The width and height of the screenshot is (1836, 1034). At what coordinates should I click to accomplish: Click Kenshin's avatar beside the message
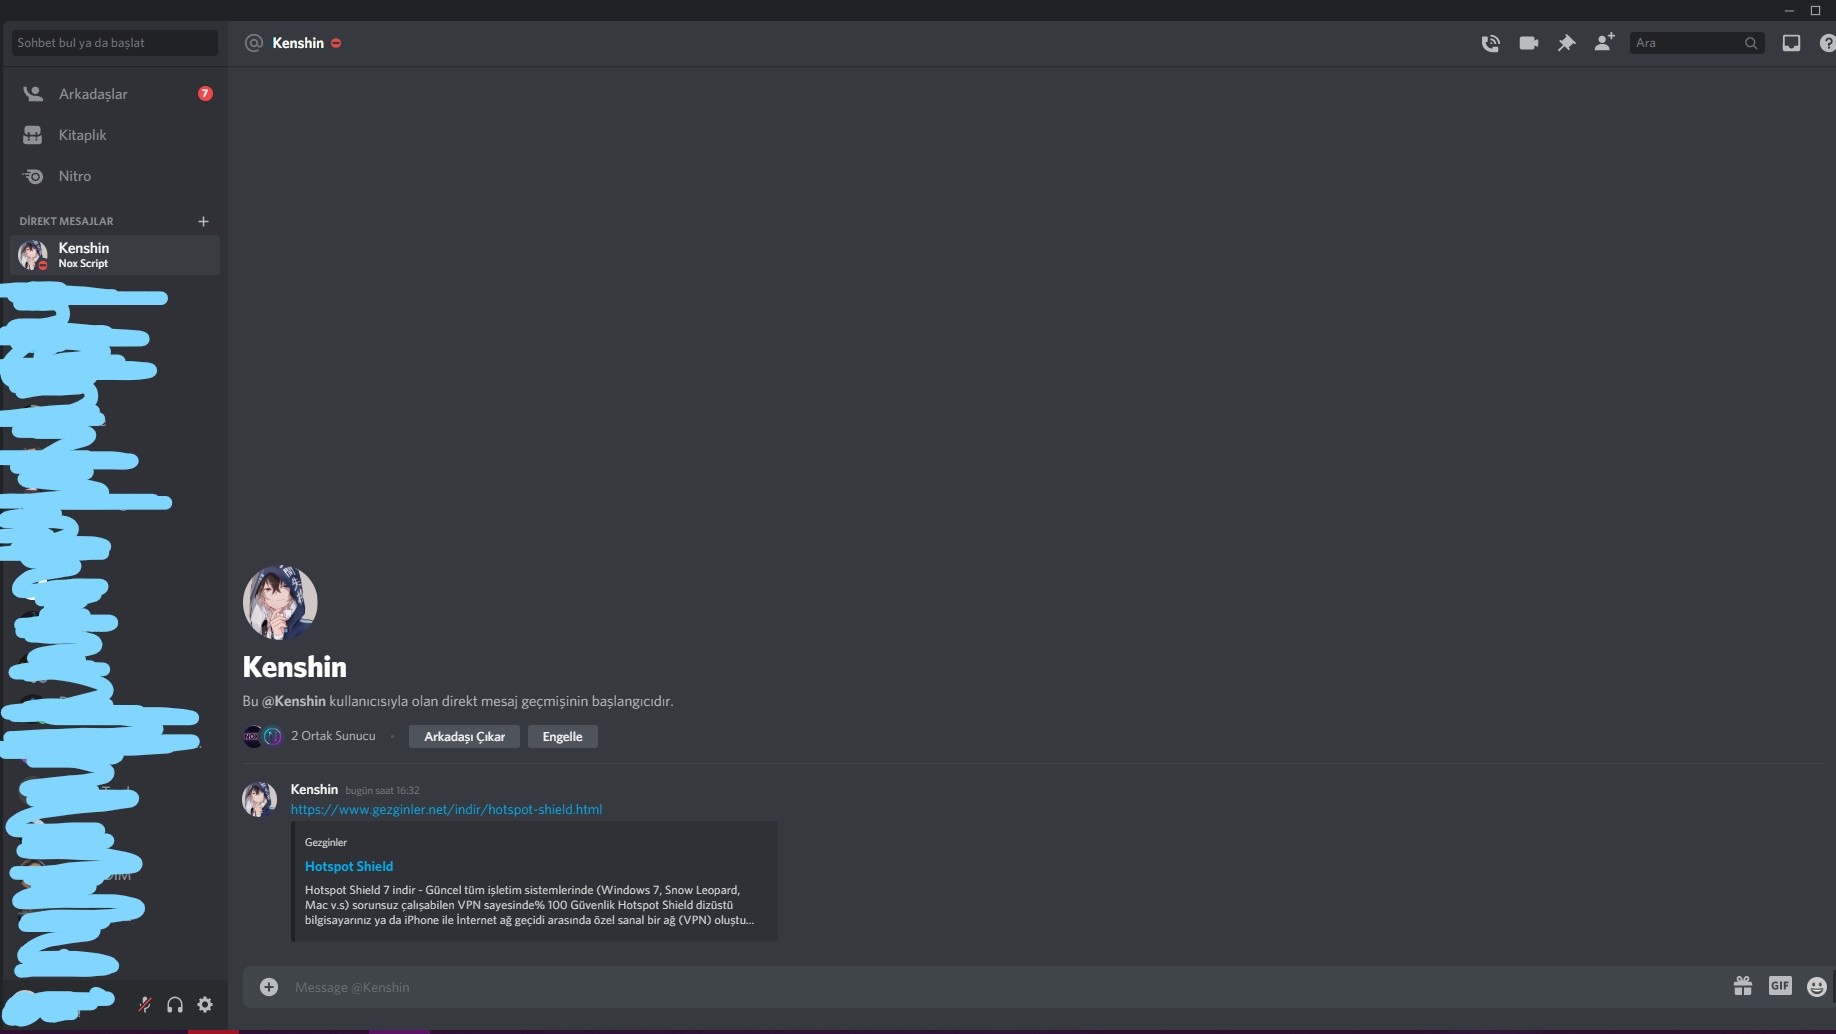pyautogui.click(x=260, y=799)
